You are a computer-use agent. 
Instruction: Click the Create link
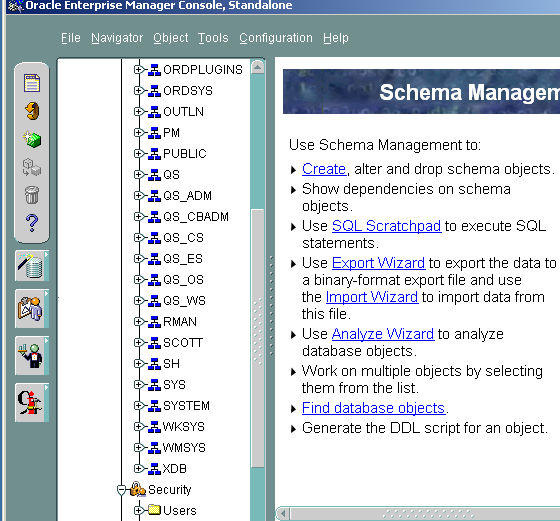pyautogui.click(x=324, y=169)
